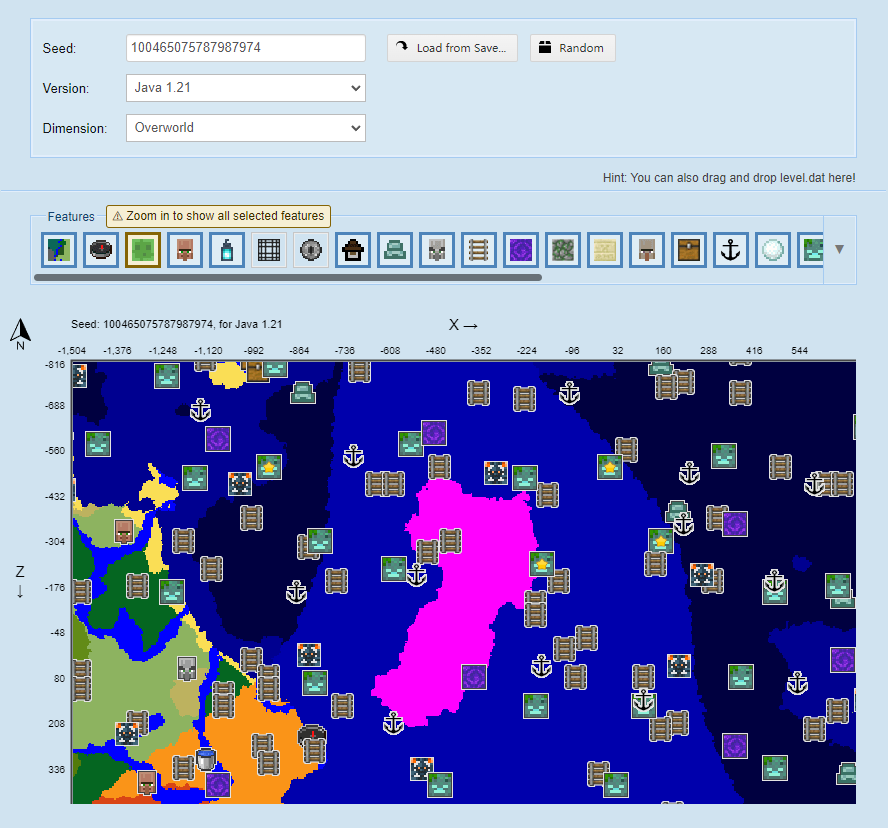The width and height of the screenshot is (888, 828).
Task: Toggle the Spawn compass feature
Action: (x=101, y=250)
